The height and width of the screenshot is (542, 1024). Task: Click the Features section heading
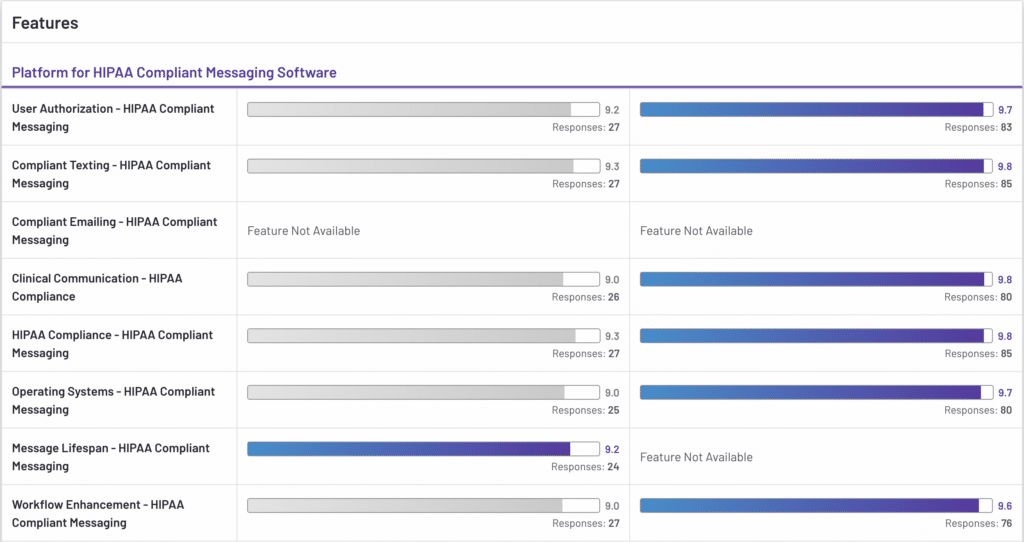click(x=45, y=22)
